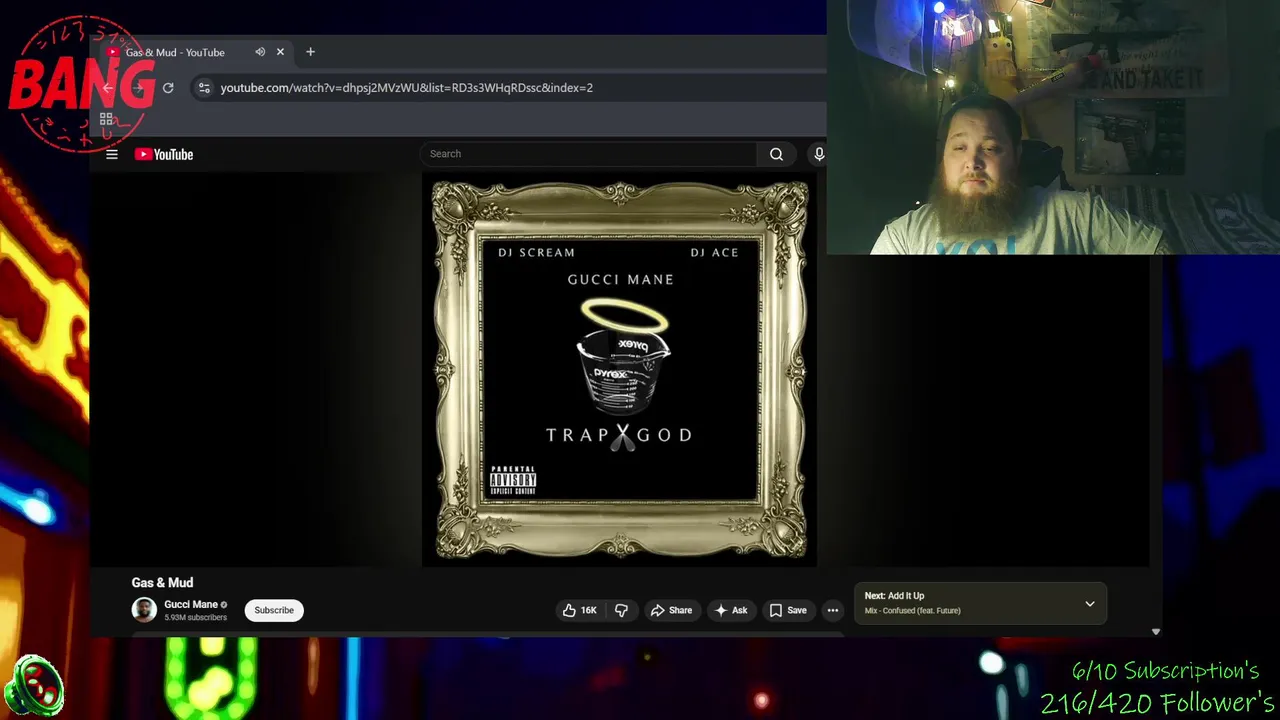Viewport: 1280px width, 720px height.
Task: Focus the YouTube Search field
Action: pos(590,154)
